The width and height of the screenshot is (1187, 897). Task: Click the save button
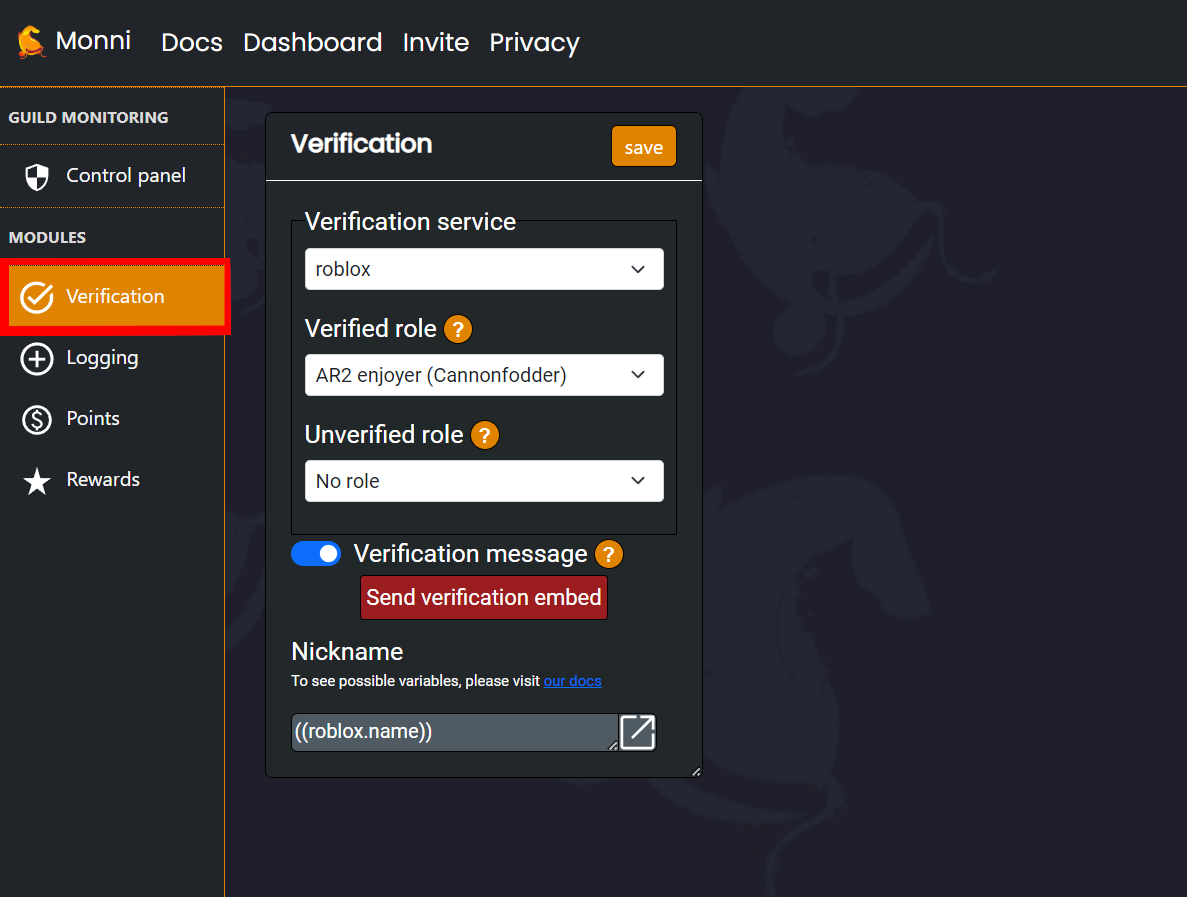click(643, 146)
